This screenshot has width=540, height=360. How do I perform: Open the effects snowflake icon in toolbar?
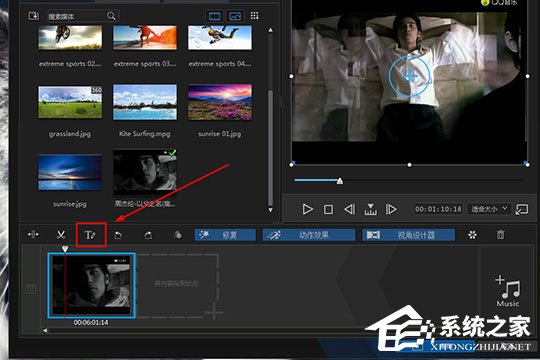pyautogui.click(x=472, y=235)
